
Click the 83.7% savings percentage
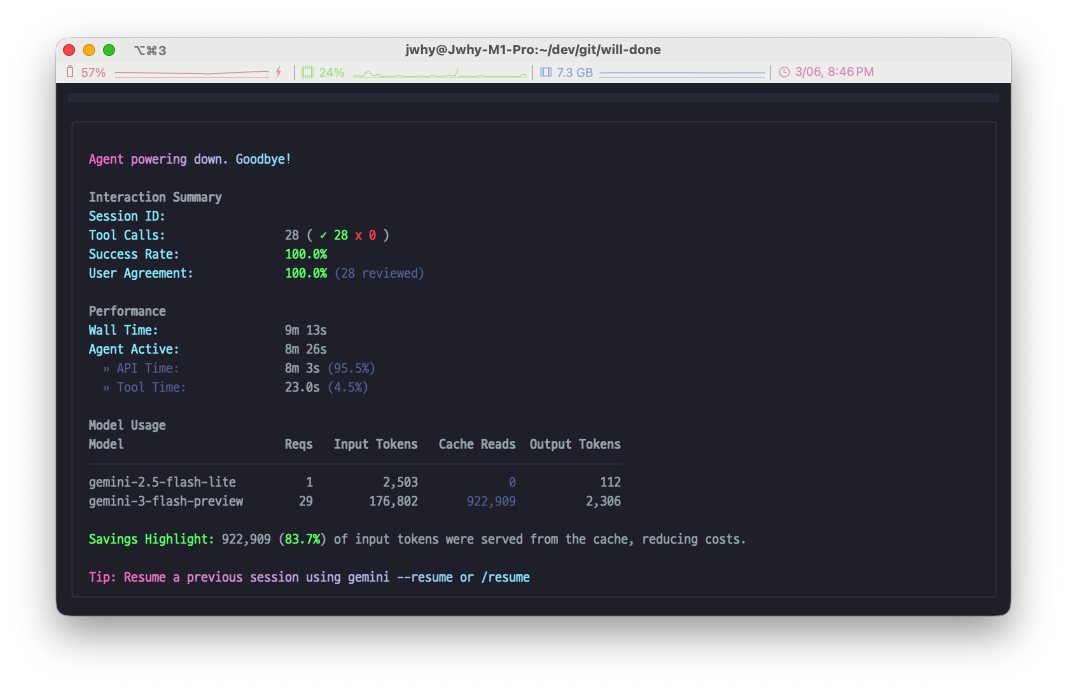click(302, 540)
